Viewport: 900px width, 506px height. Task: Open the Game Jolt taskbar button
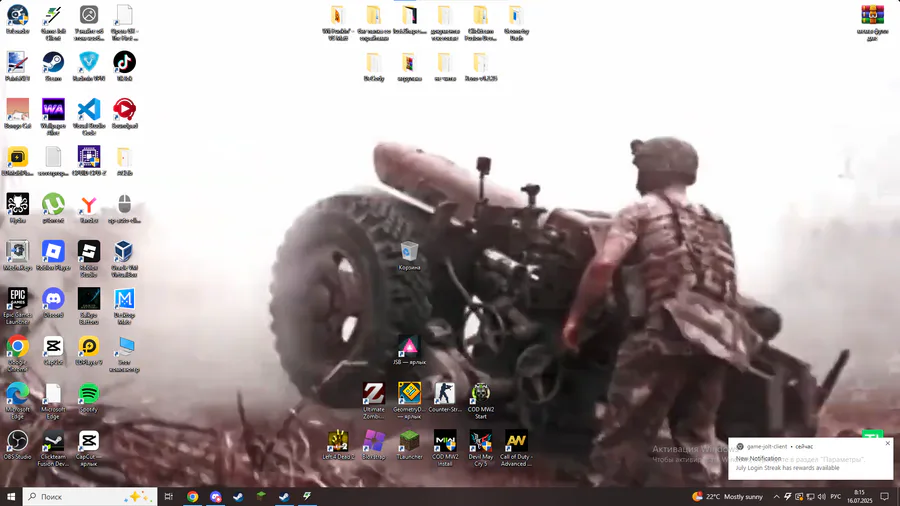(x=307, y=496)
